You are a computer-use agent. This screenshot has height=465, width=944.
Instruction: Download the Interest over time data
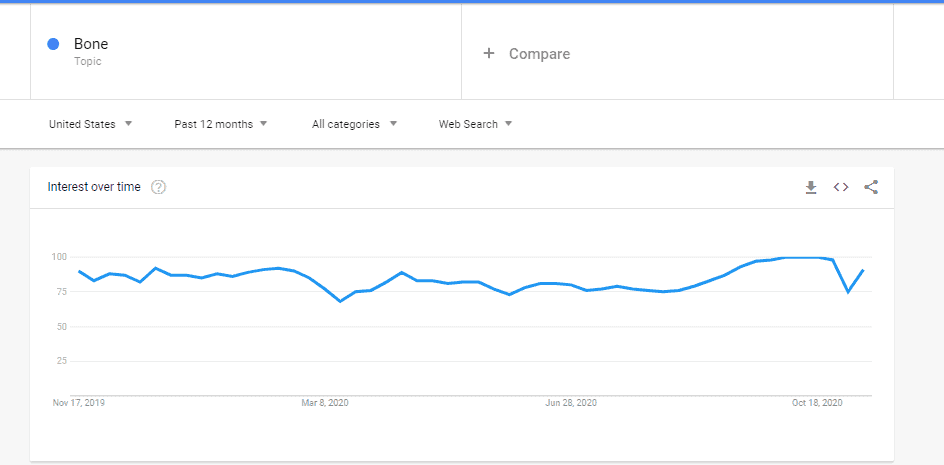coord(811,187)
